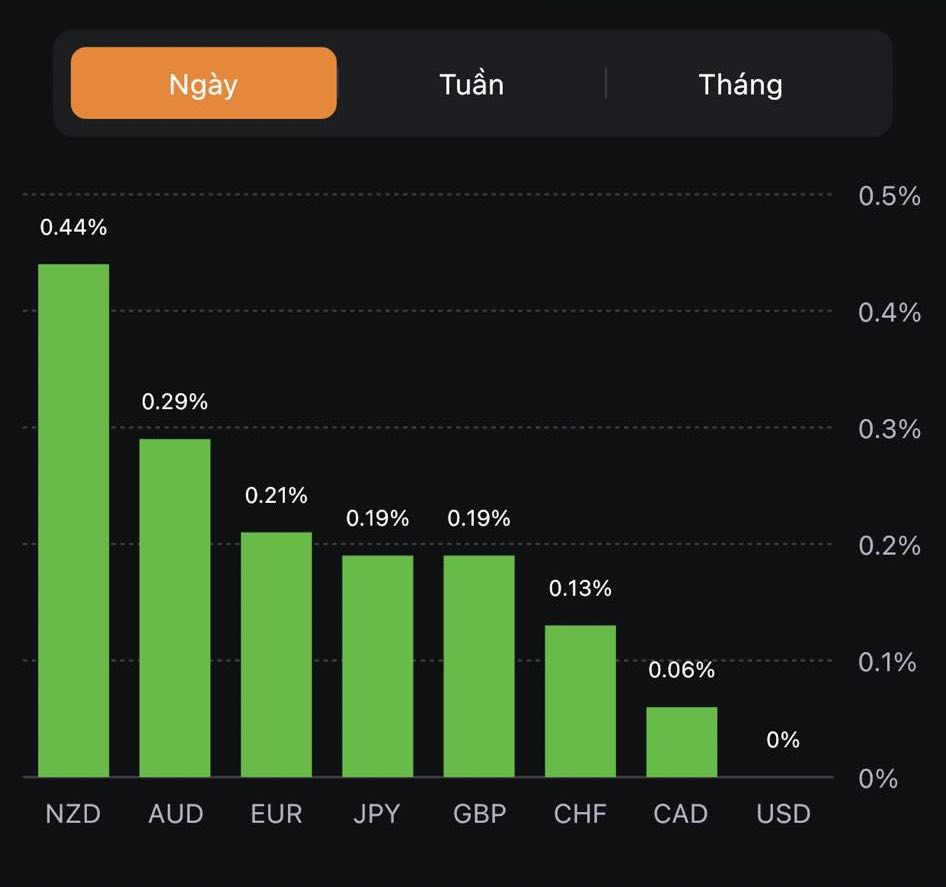Click the GBP green bar

tap(479, 666)
